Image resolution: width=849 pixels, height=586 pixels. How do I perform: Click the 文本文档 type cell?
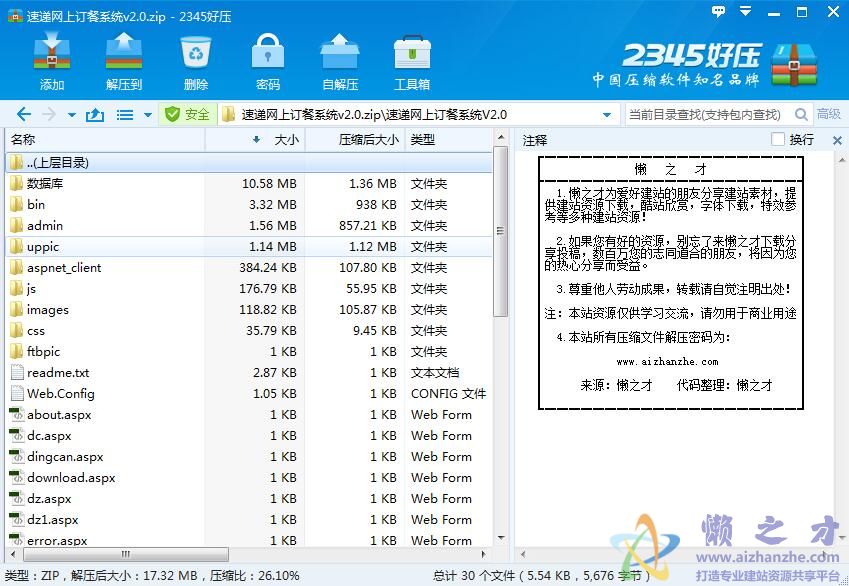(x=435, y=373)
